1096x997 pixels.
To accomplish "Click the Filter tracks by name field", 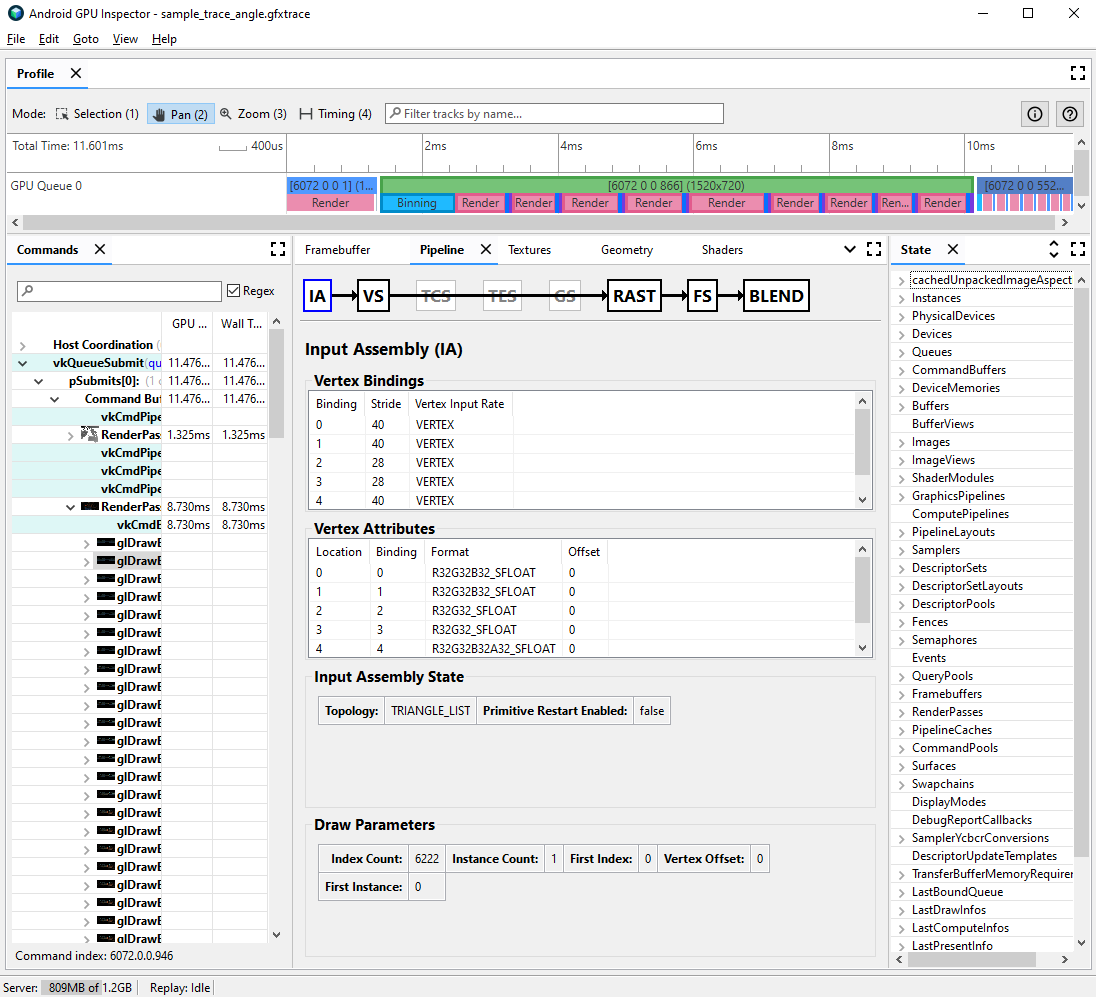I will pyautogui.click(x=554, y=113).
